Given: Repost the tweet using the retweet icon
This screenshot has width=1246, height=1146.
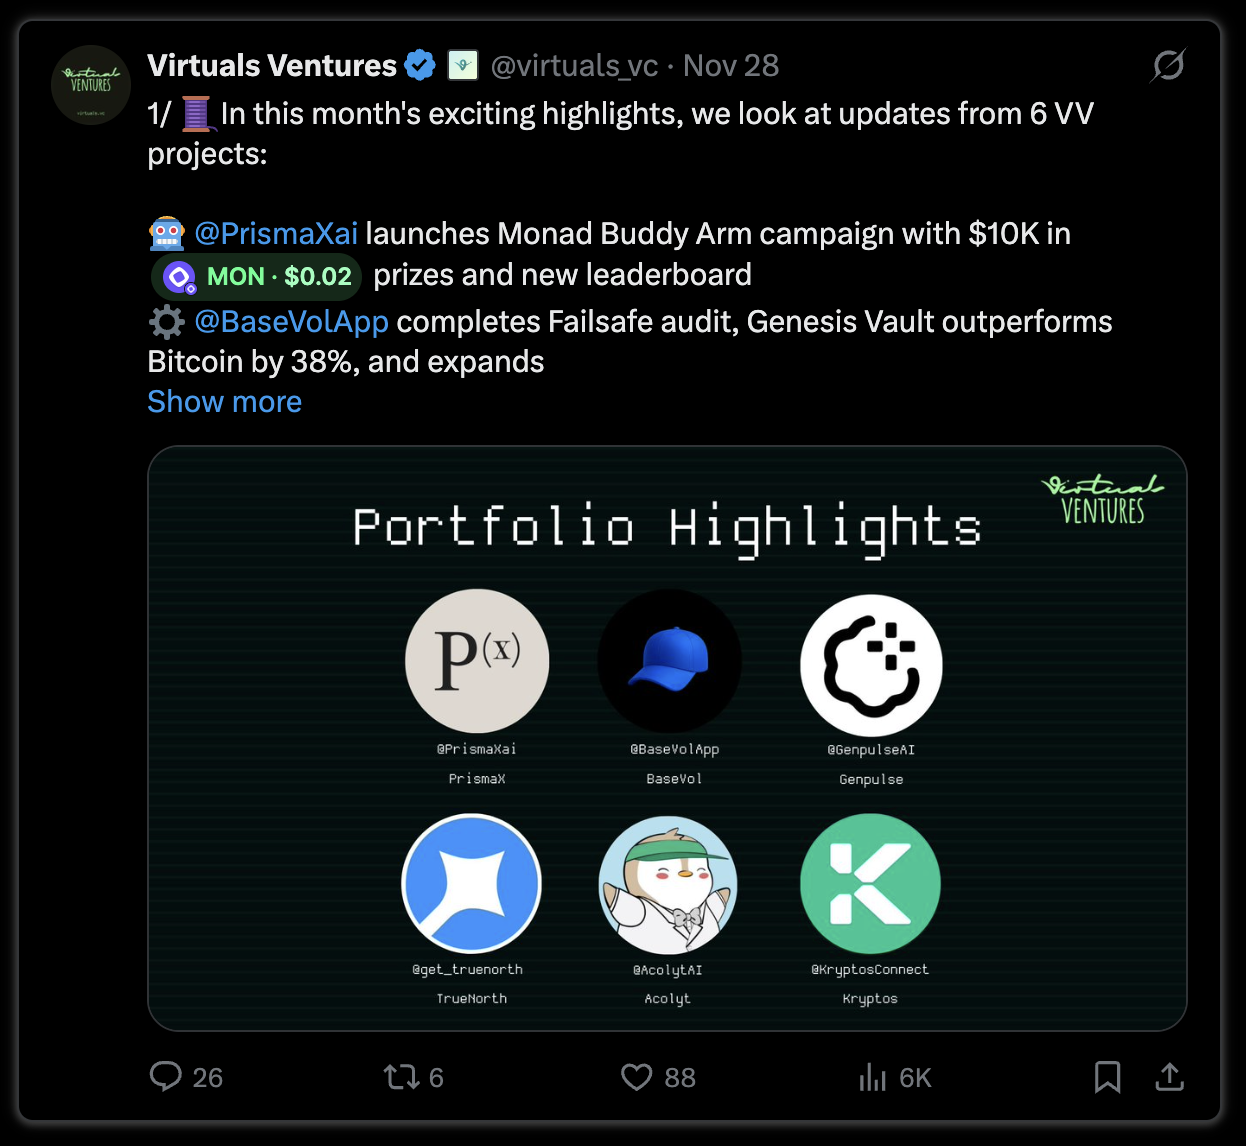Looking at the screenshot, I should coord(401,1077).
